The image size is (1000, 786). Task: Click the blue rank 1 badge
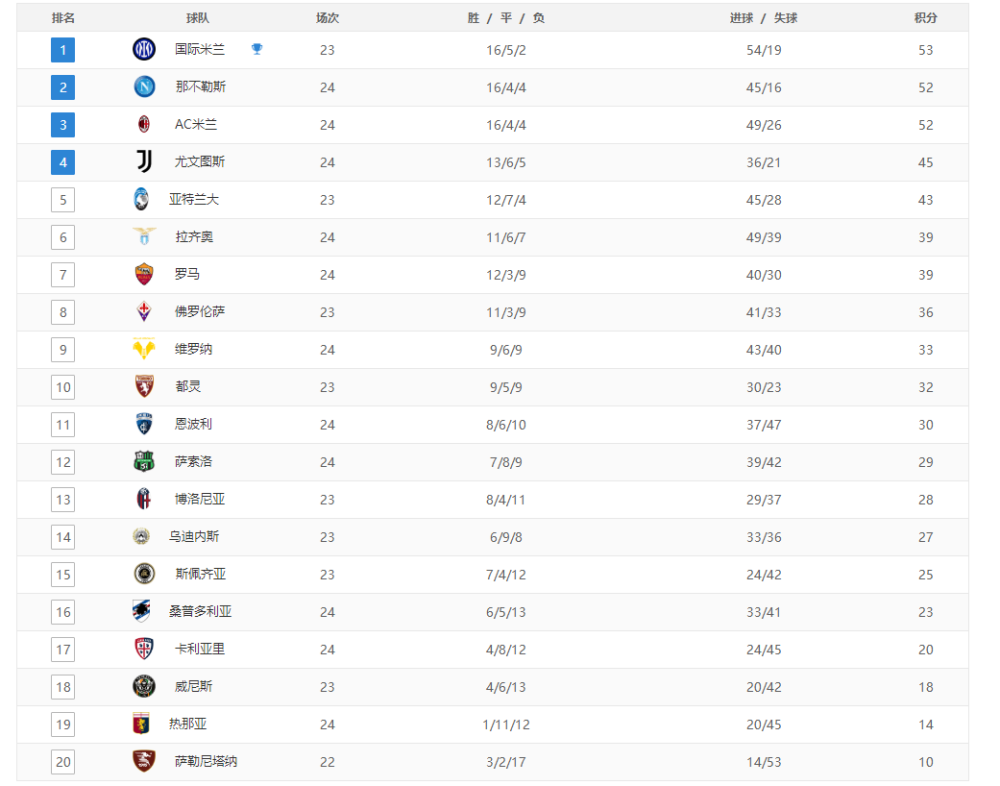pos(63,50)
